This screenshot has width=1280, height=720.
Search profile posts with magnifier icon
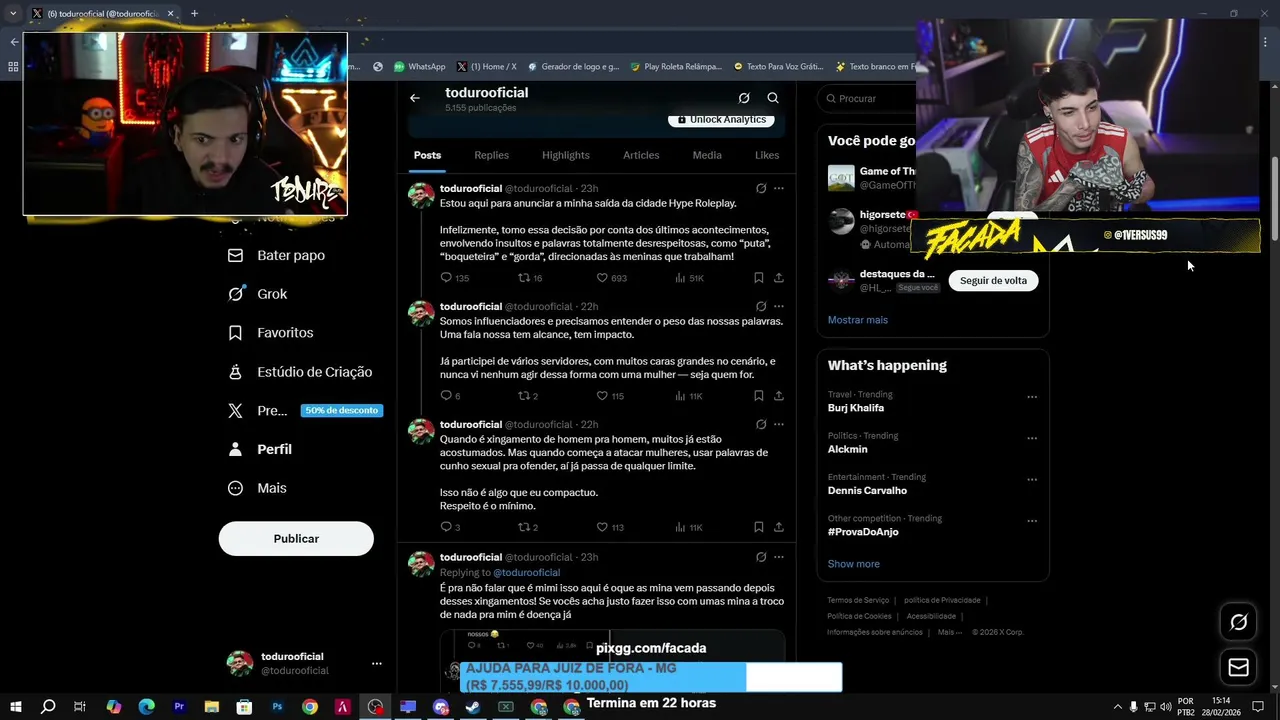773,98
